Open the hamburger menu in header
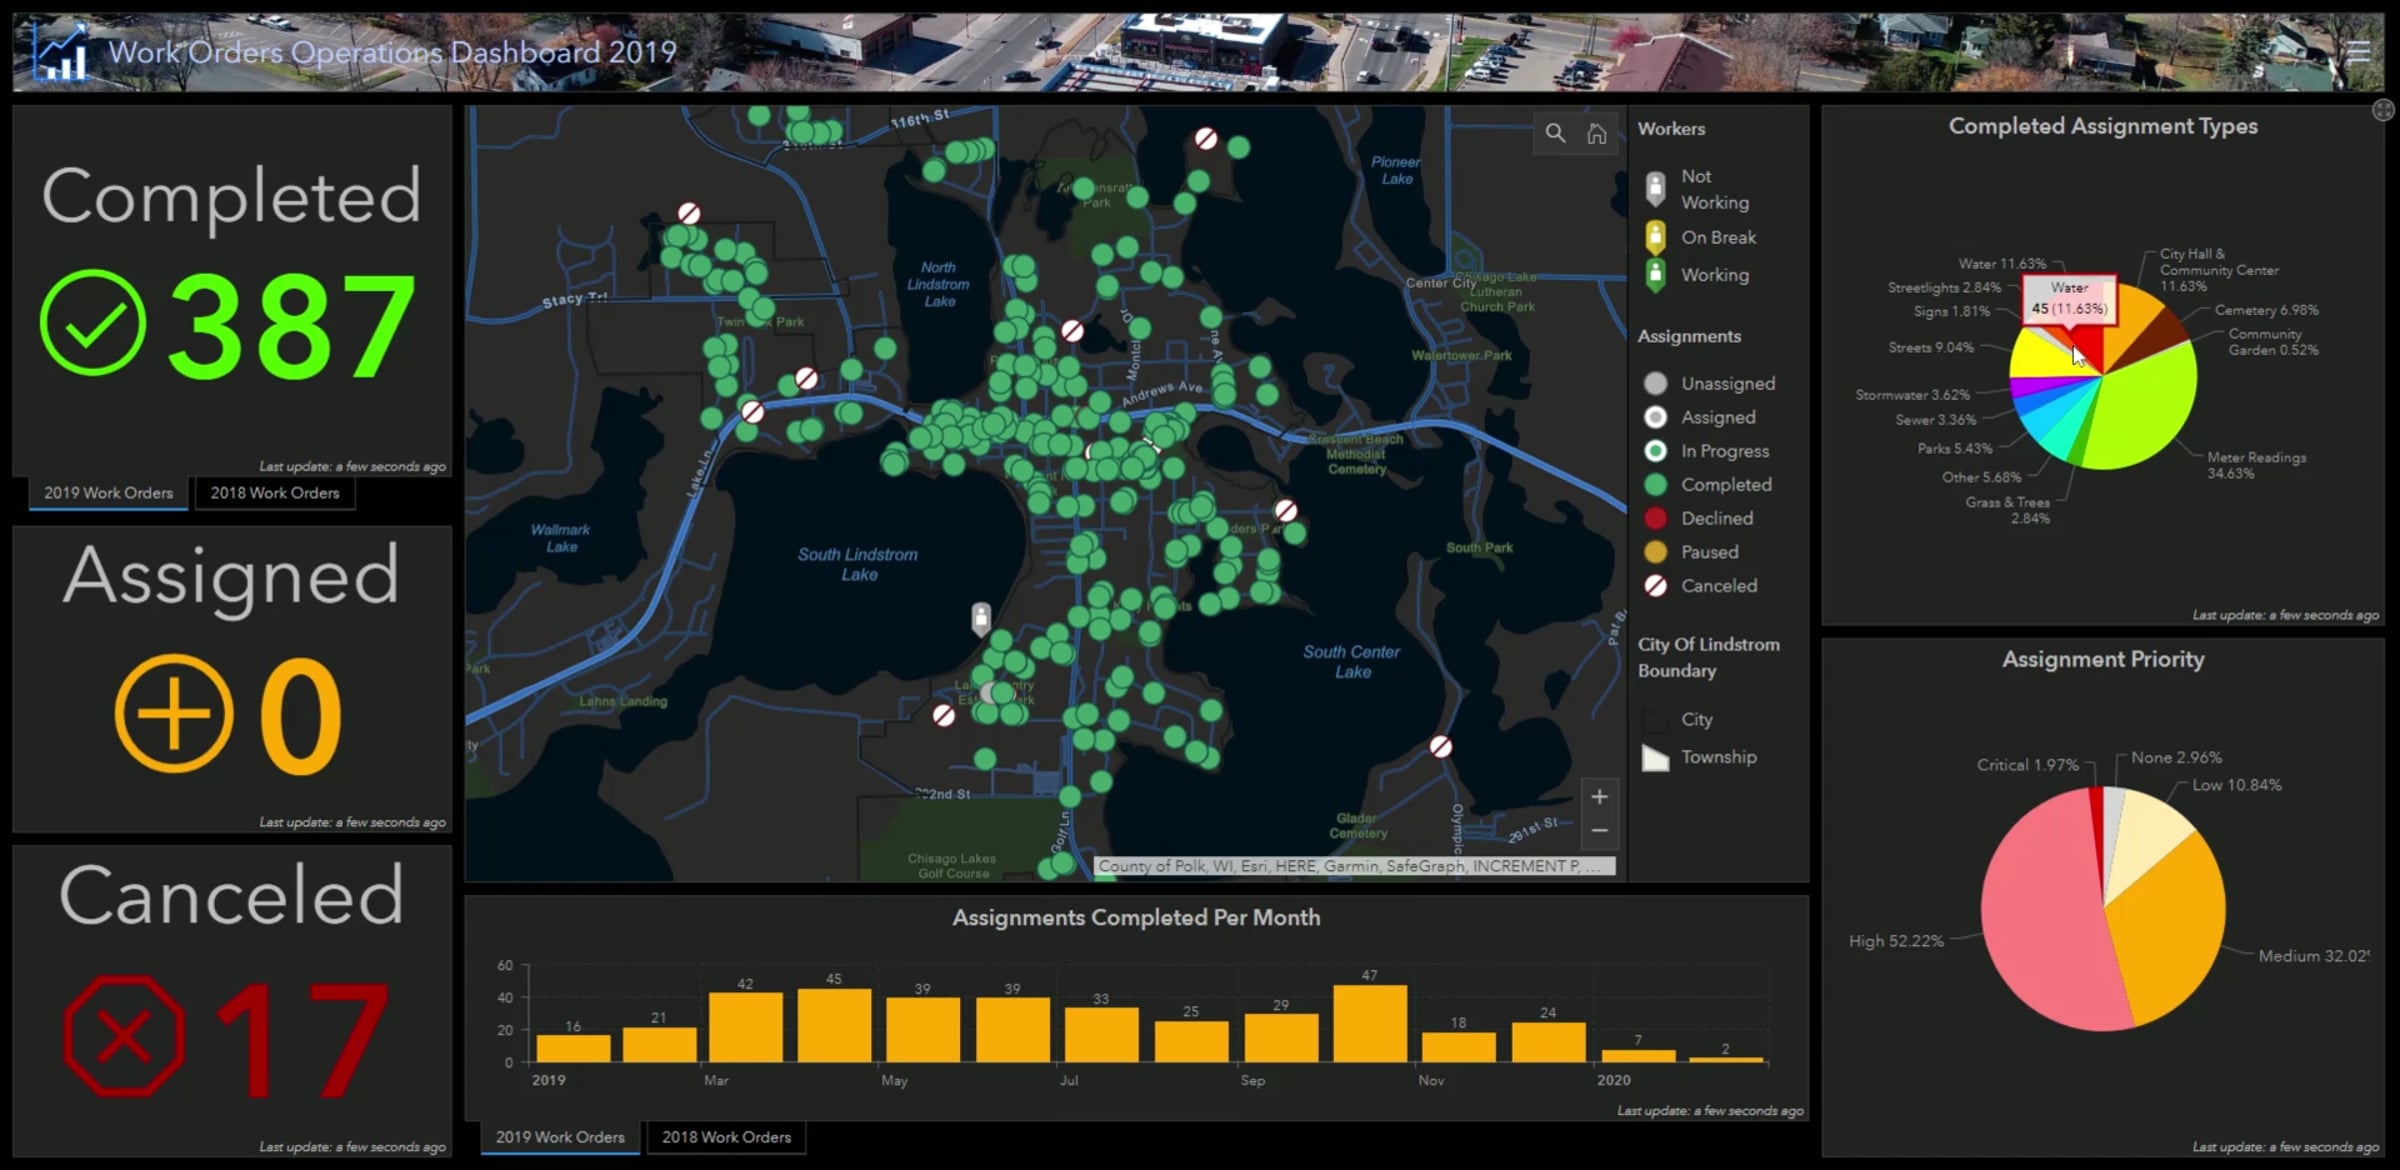This screenshot has height=1170, width=2400. coord(2359,52)
